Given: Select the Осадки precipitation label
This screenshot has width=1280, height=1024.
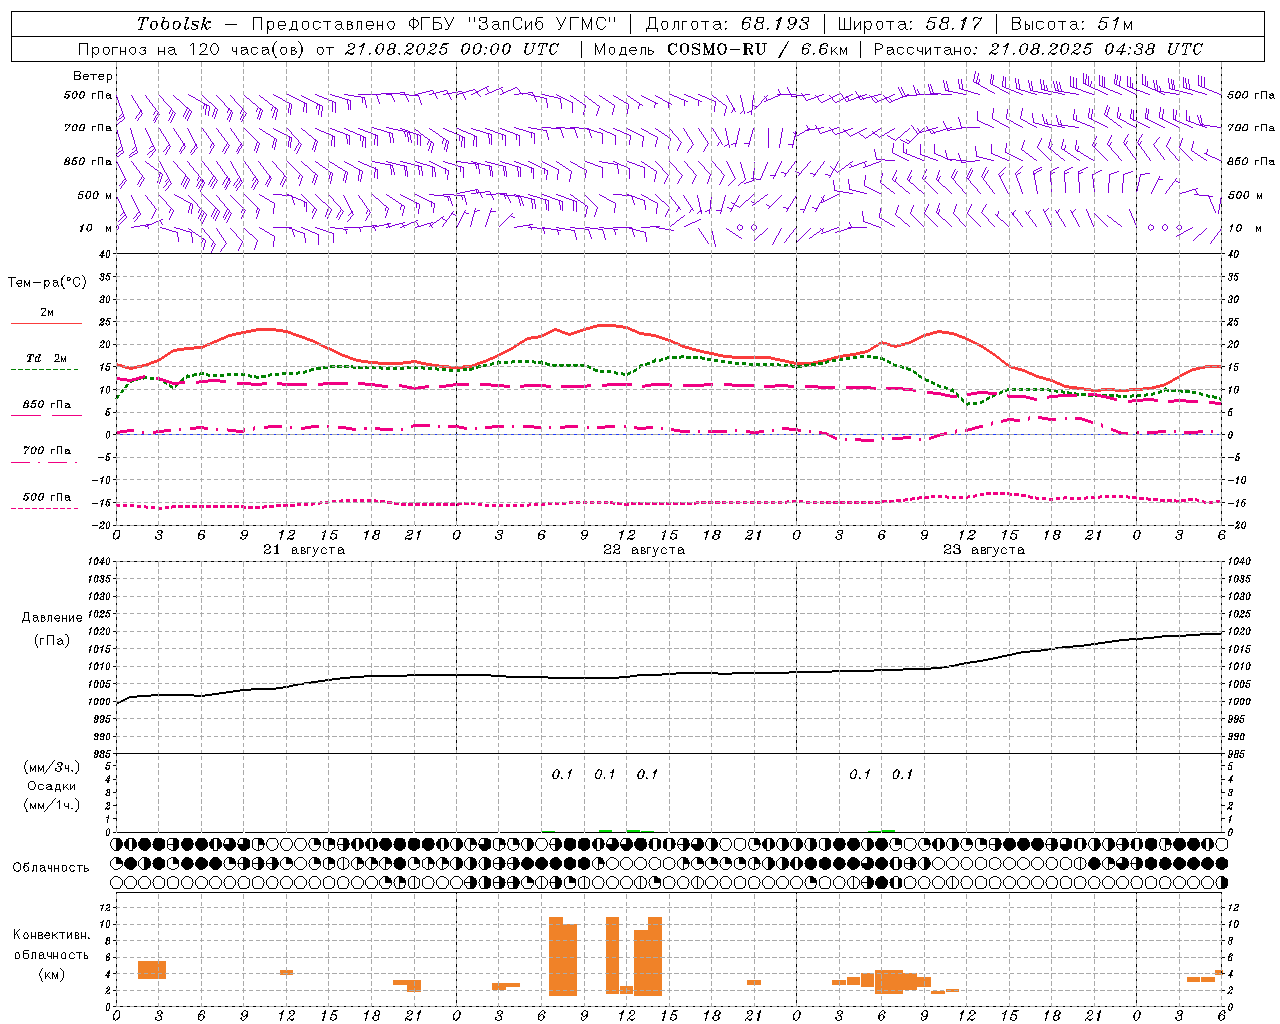Looking at the screenshot, I should 52,787.
